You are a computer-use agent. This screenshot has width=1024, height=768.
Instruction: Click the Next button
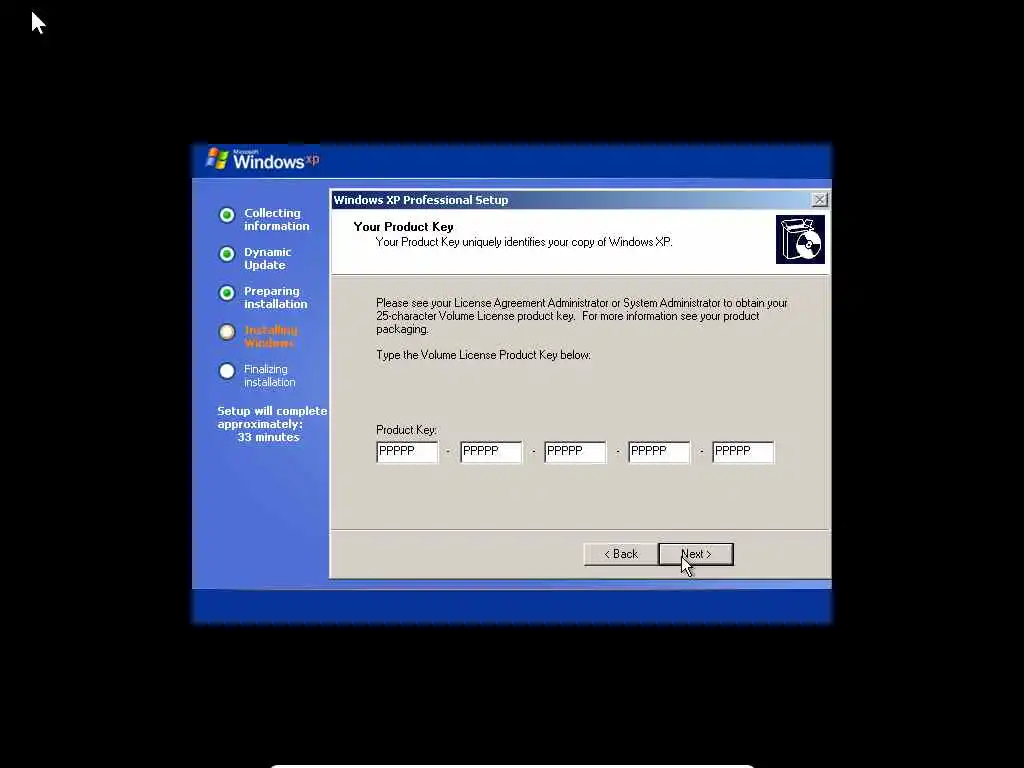coord(696,554)
